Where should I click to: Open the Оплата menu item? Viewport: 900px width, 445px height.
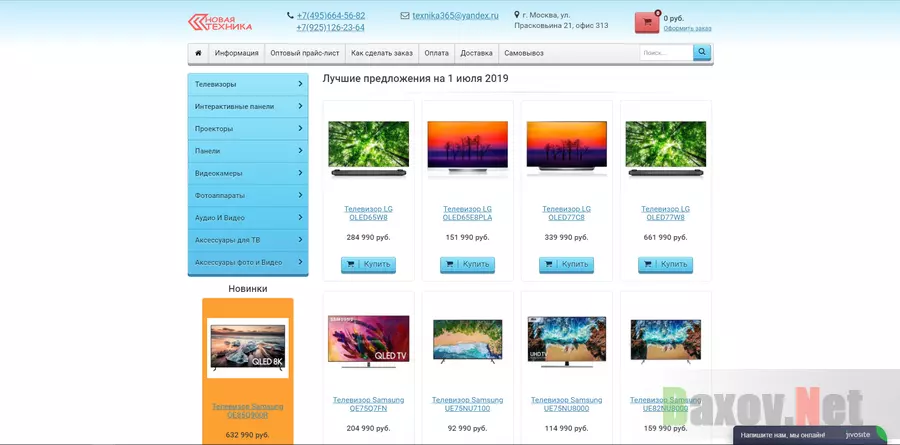click(437, 53)
